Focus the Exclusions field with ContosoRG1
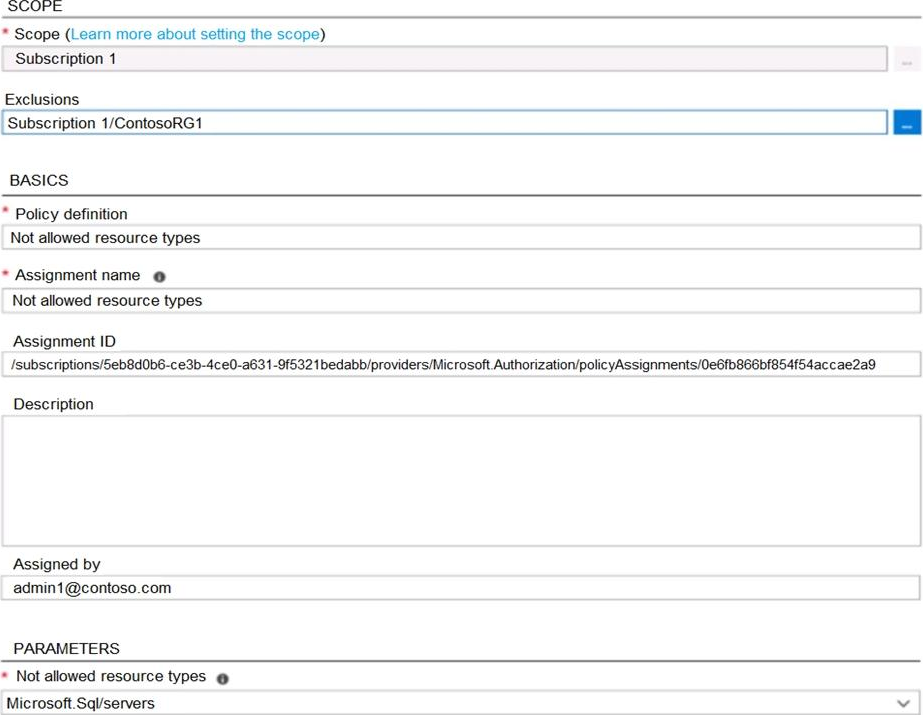Screen dimensions: 923x715 (444, 123)
